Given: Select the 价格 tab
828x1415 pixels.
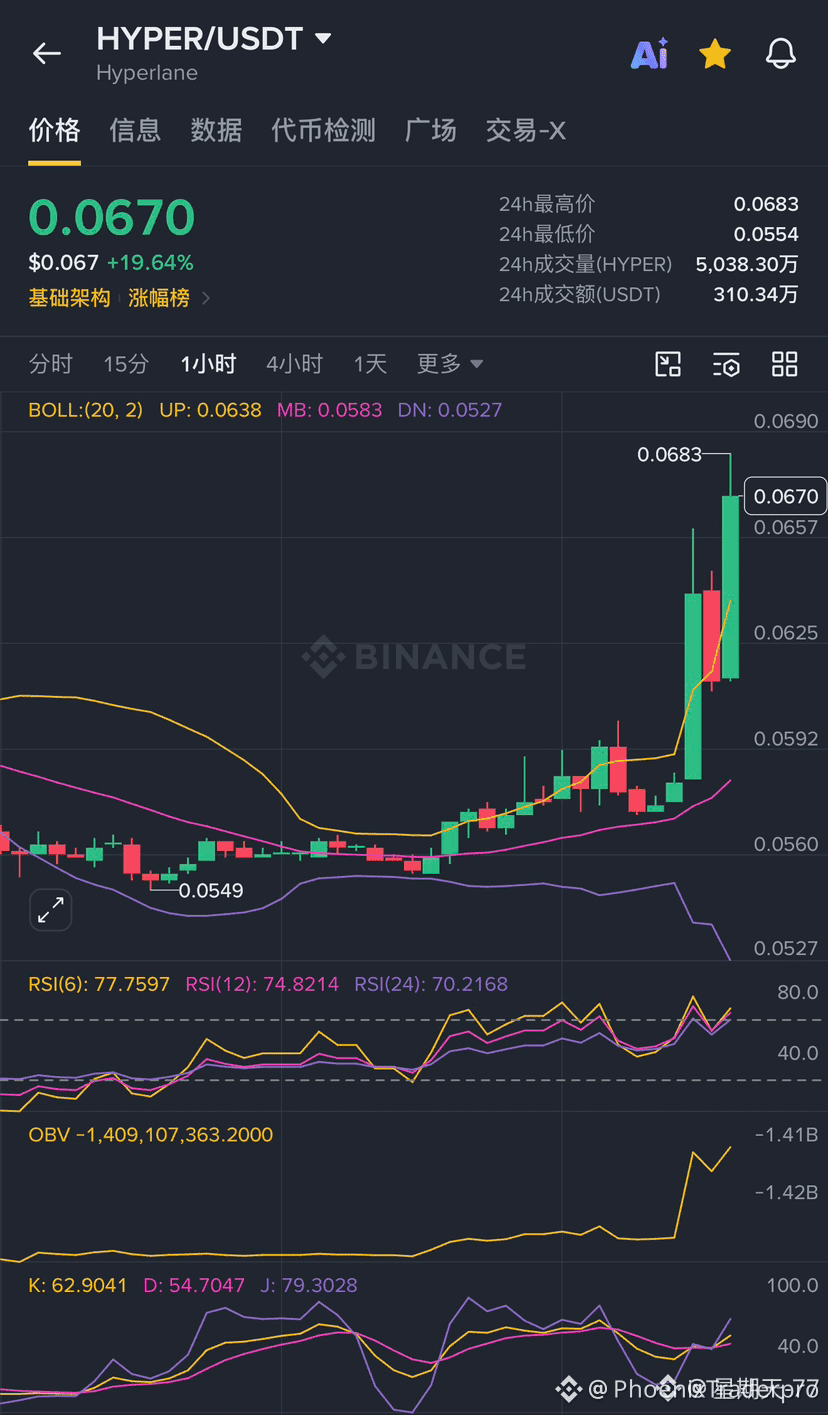Looking at the screenshot, I should click(54, 130).
